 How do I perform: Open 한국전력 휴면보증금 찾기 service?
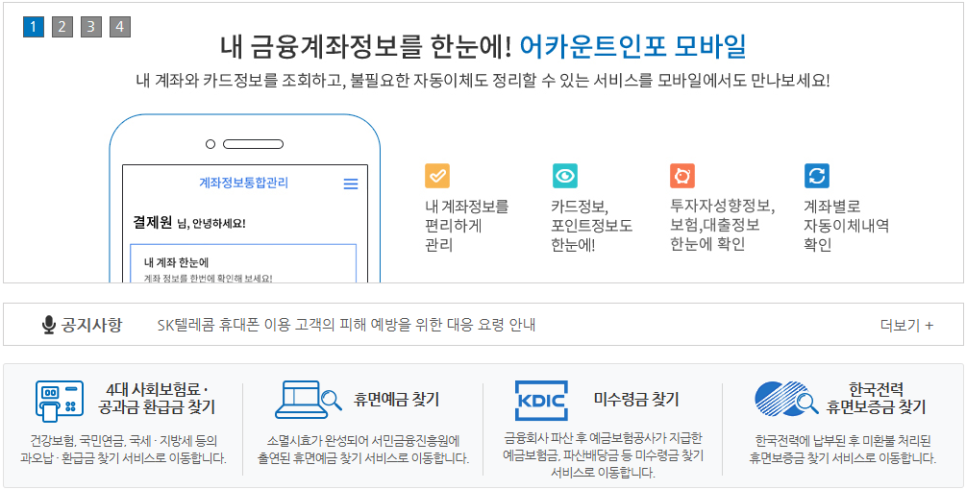click(876, 399)
